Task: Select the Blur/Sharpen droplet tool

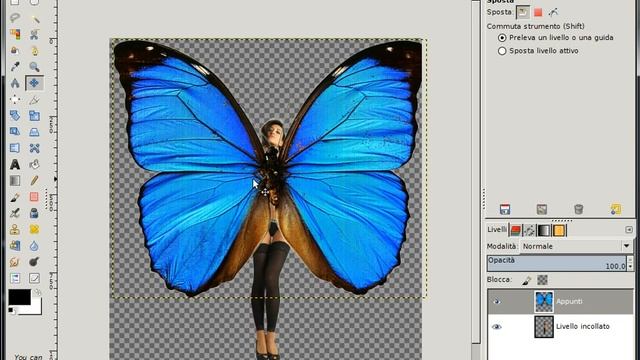Action: pyautogui.click(x=34, y=245)
